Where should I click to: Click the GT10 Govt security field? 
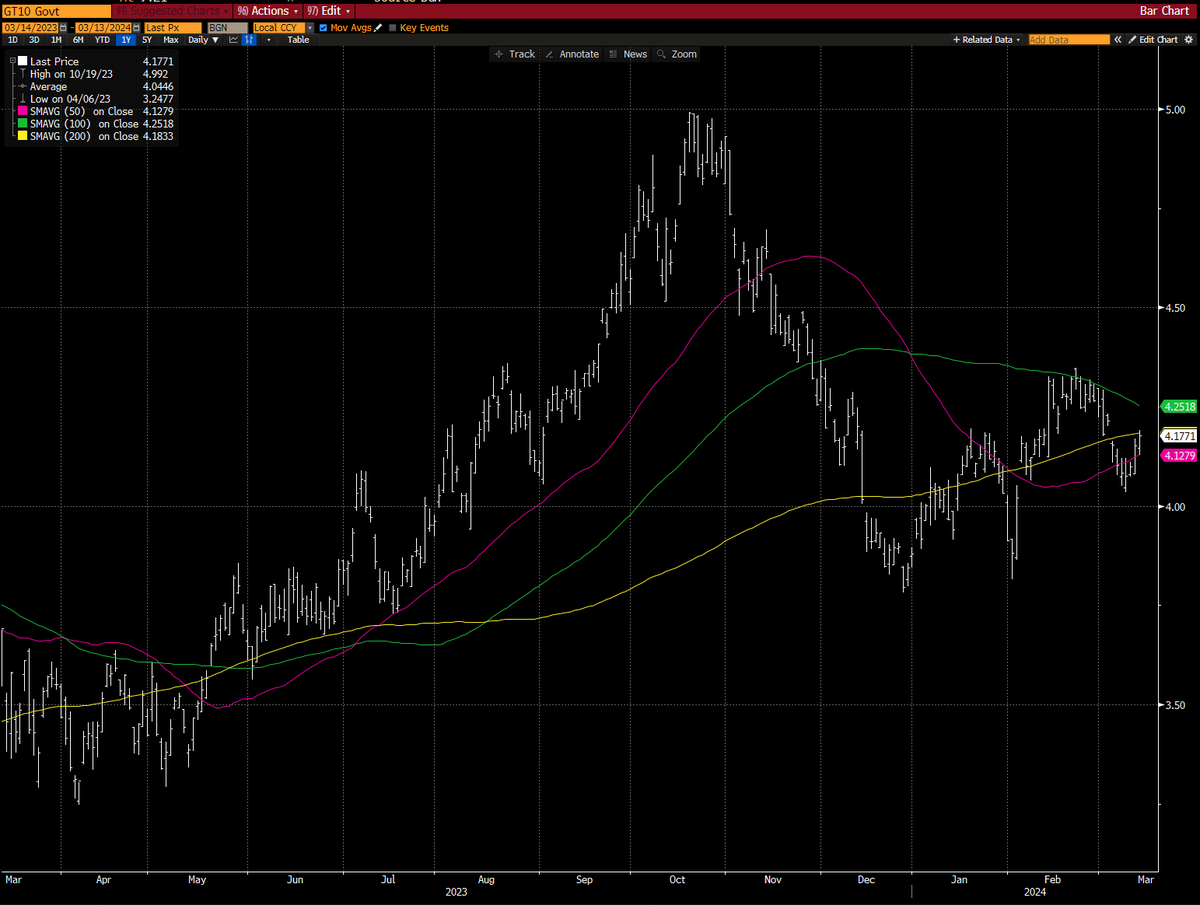[56, 10]
